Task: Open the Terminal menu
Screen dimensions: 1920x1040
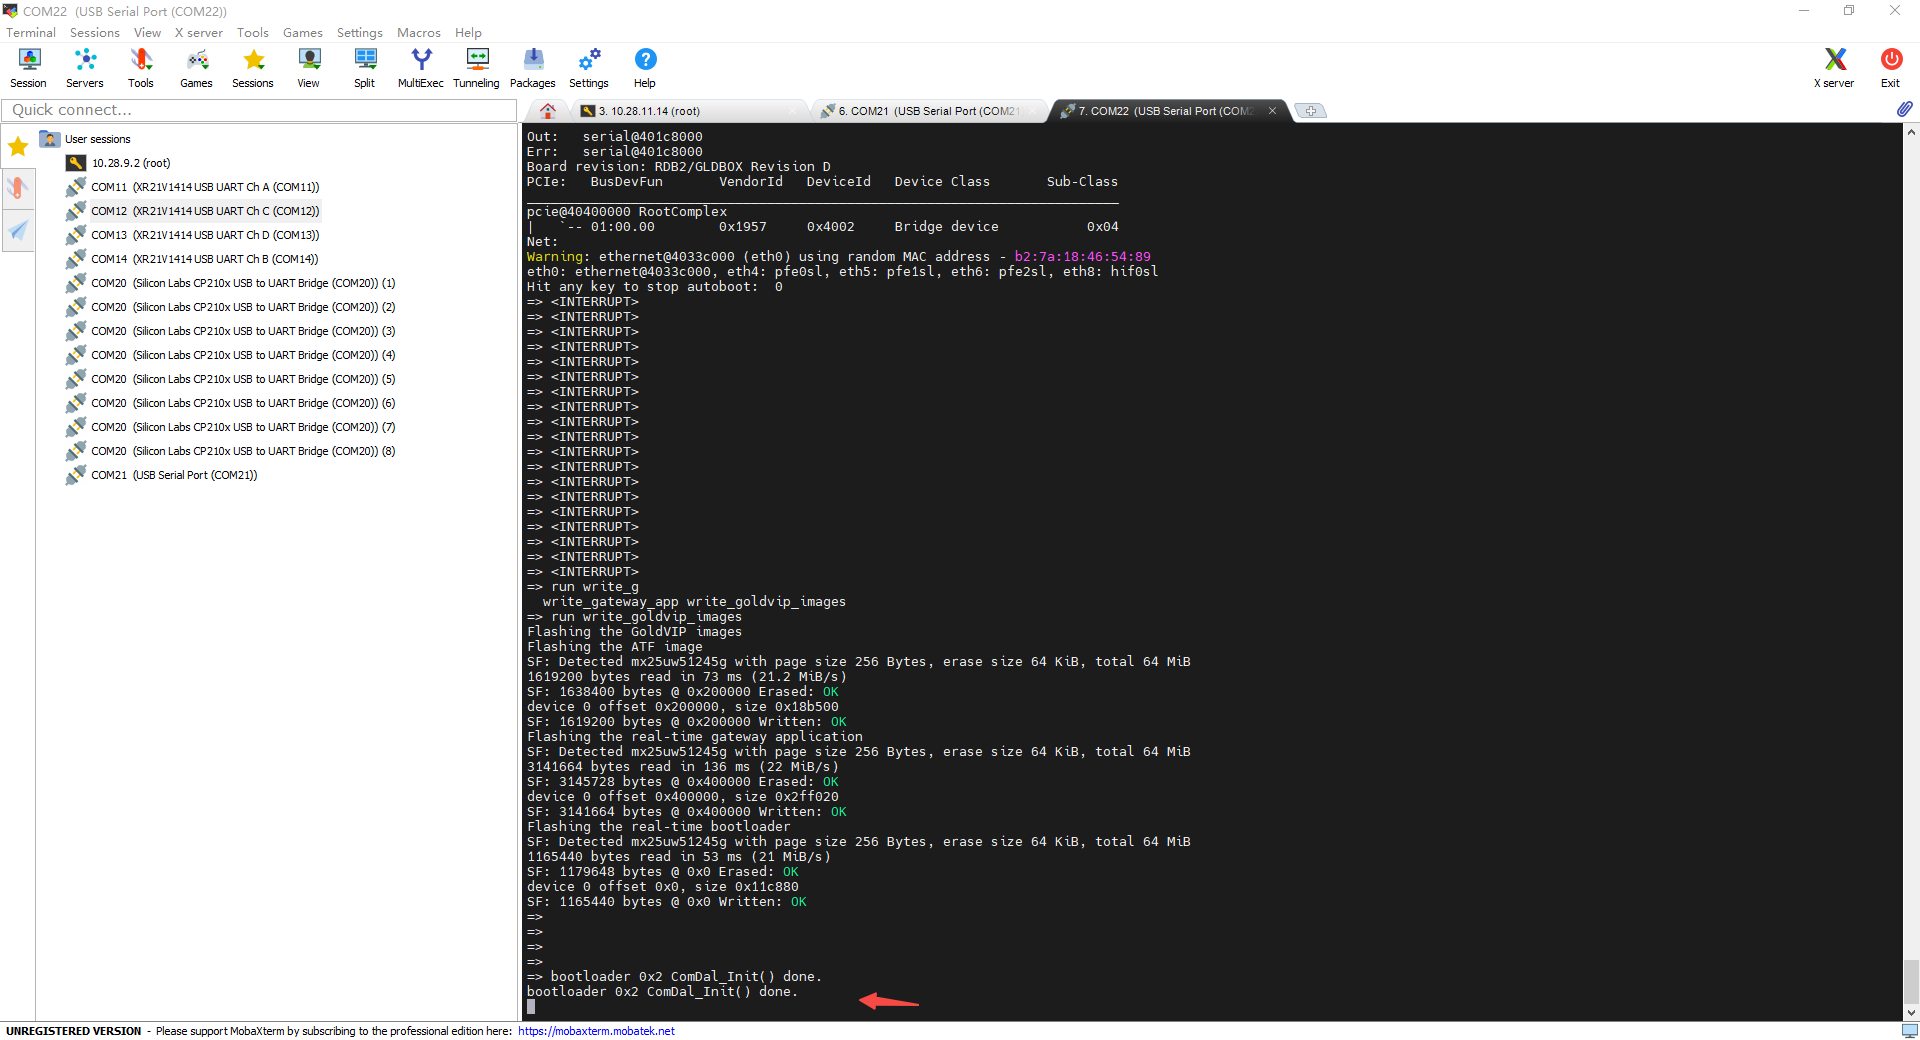Action: pyautogui.click(x=30, y=32)
